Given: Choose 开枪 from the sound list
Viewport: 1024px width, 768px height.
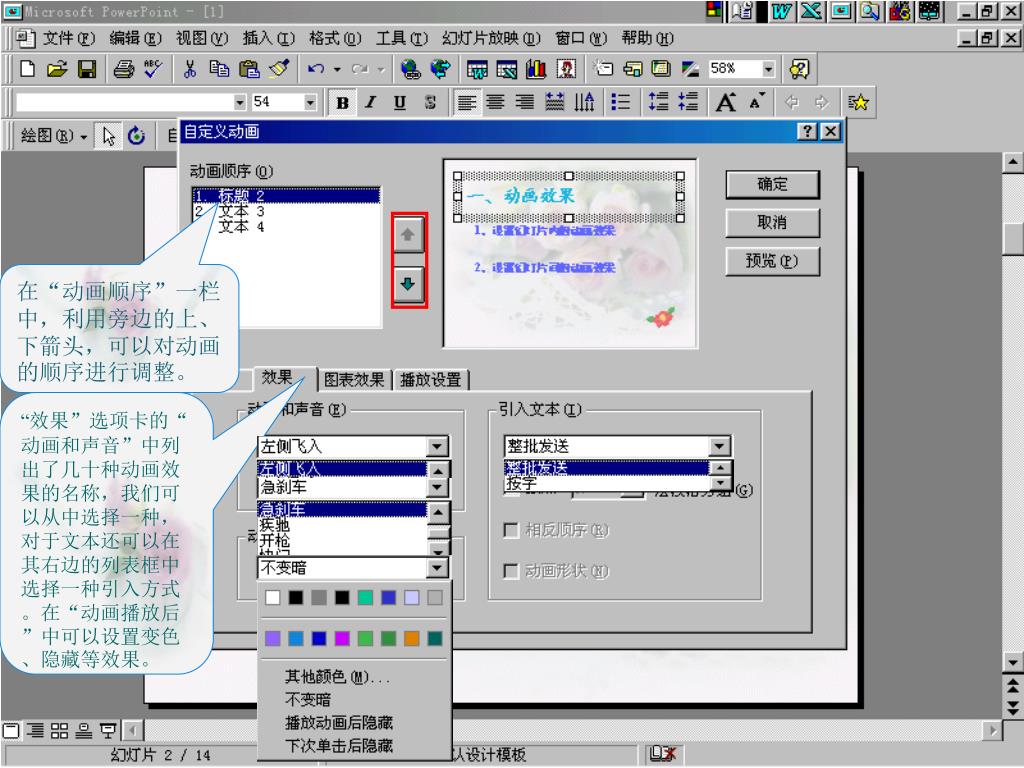Looking at the screenshot, I should pos(342,541).
